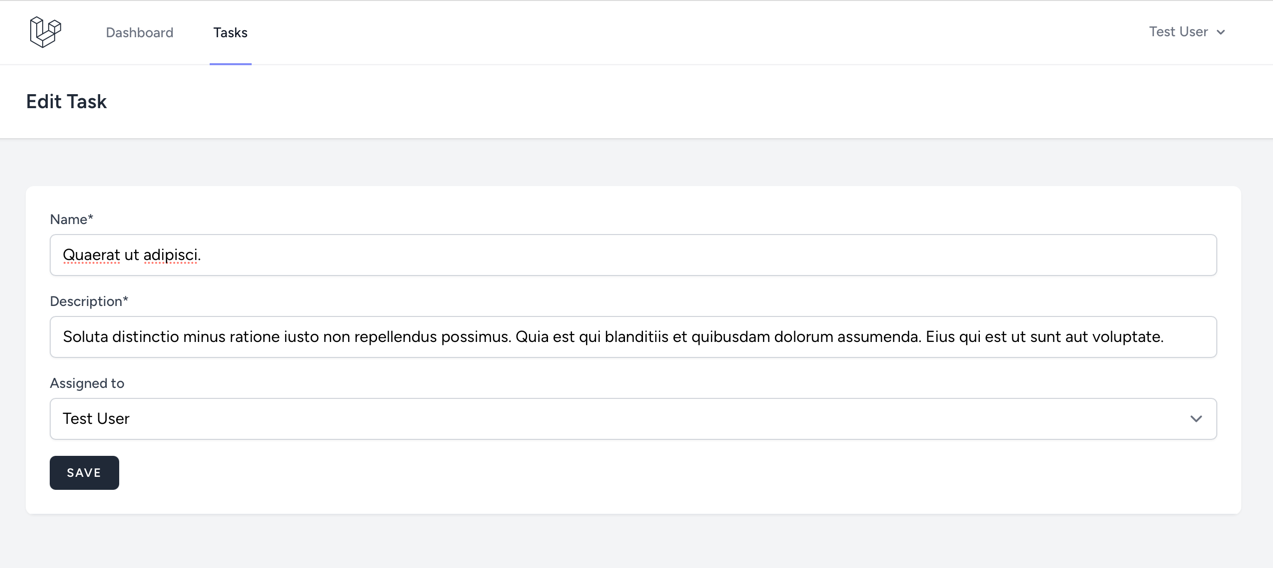1273x568 pixels.
Task: Click the Description* field label
Action: 89,301
